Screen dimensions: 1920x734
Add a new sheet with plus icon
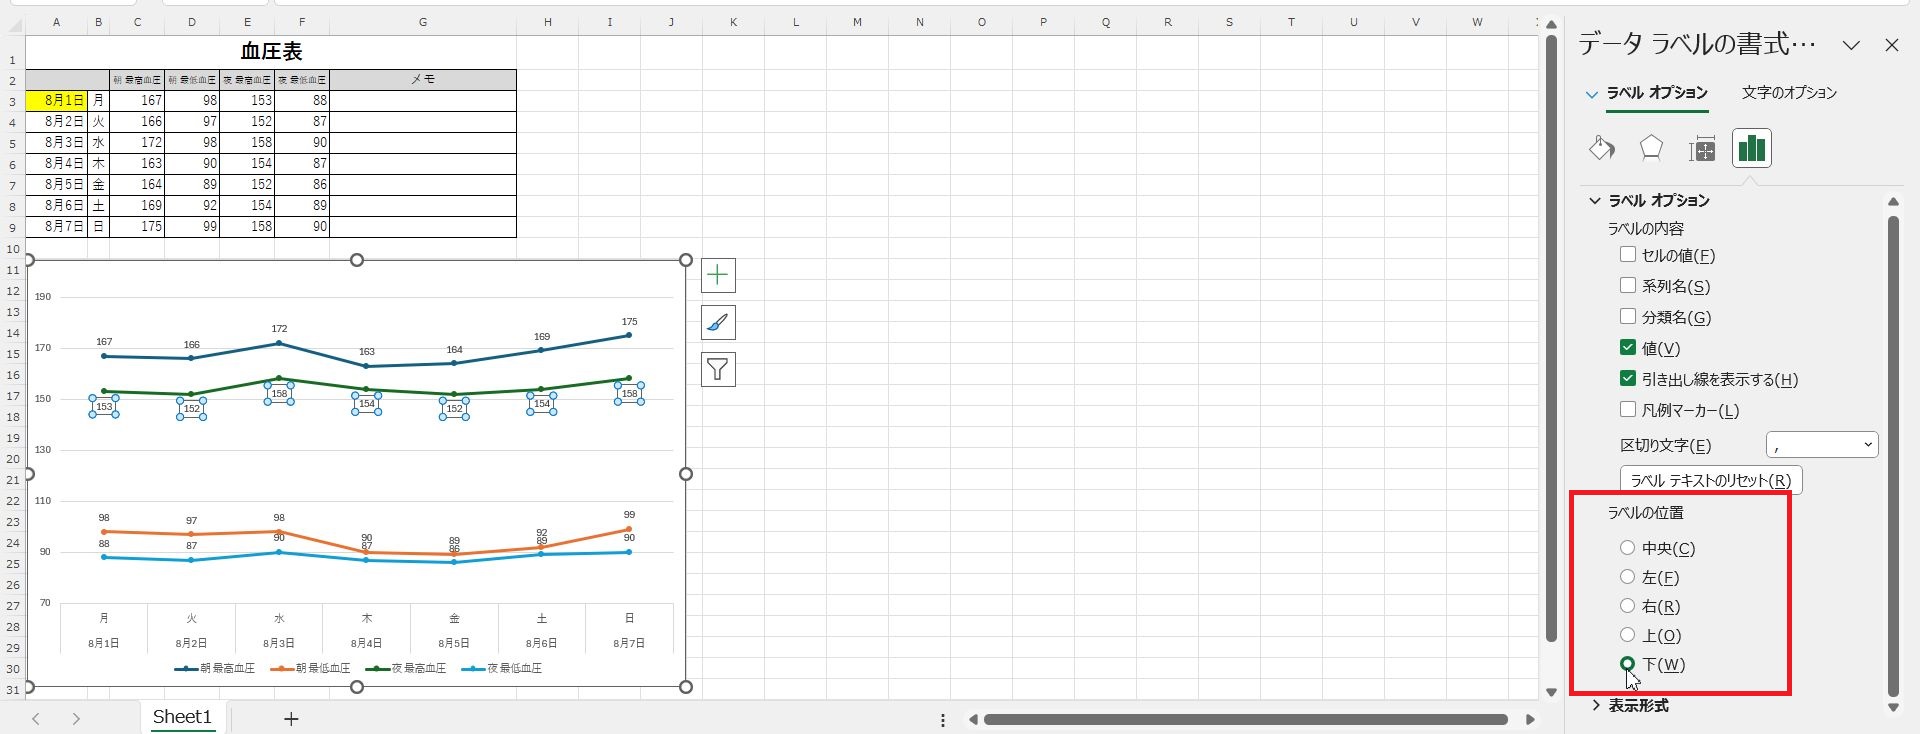[x=291, y=718]
